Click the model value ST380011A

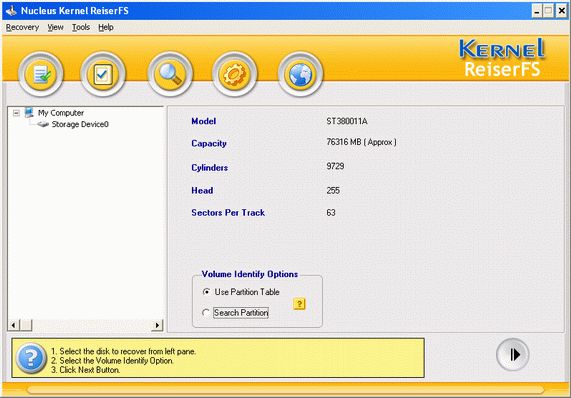pyautogui.click(x=347, y=121)
